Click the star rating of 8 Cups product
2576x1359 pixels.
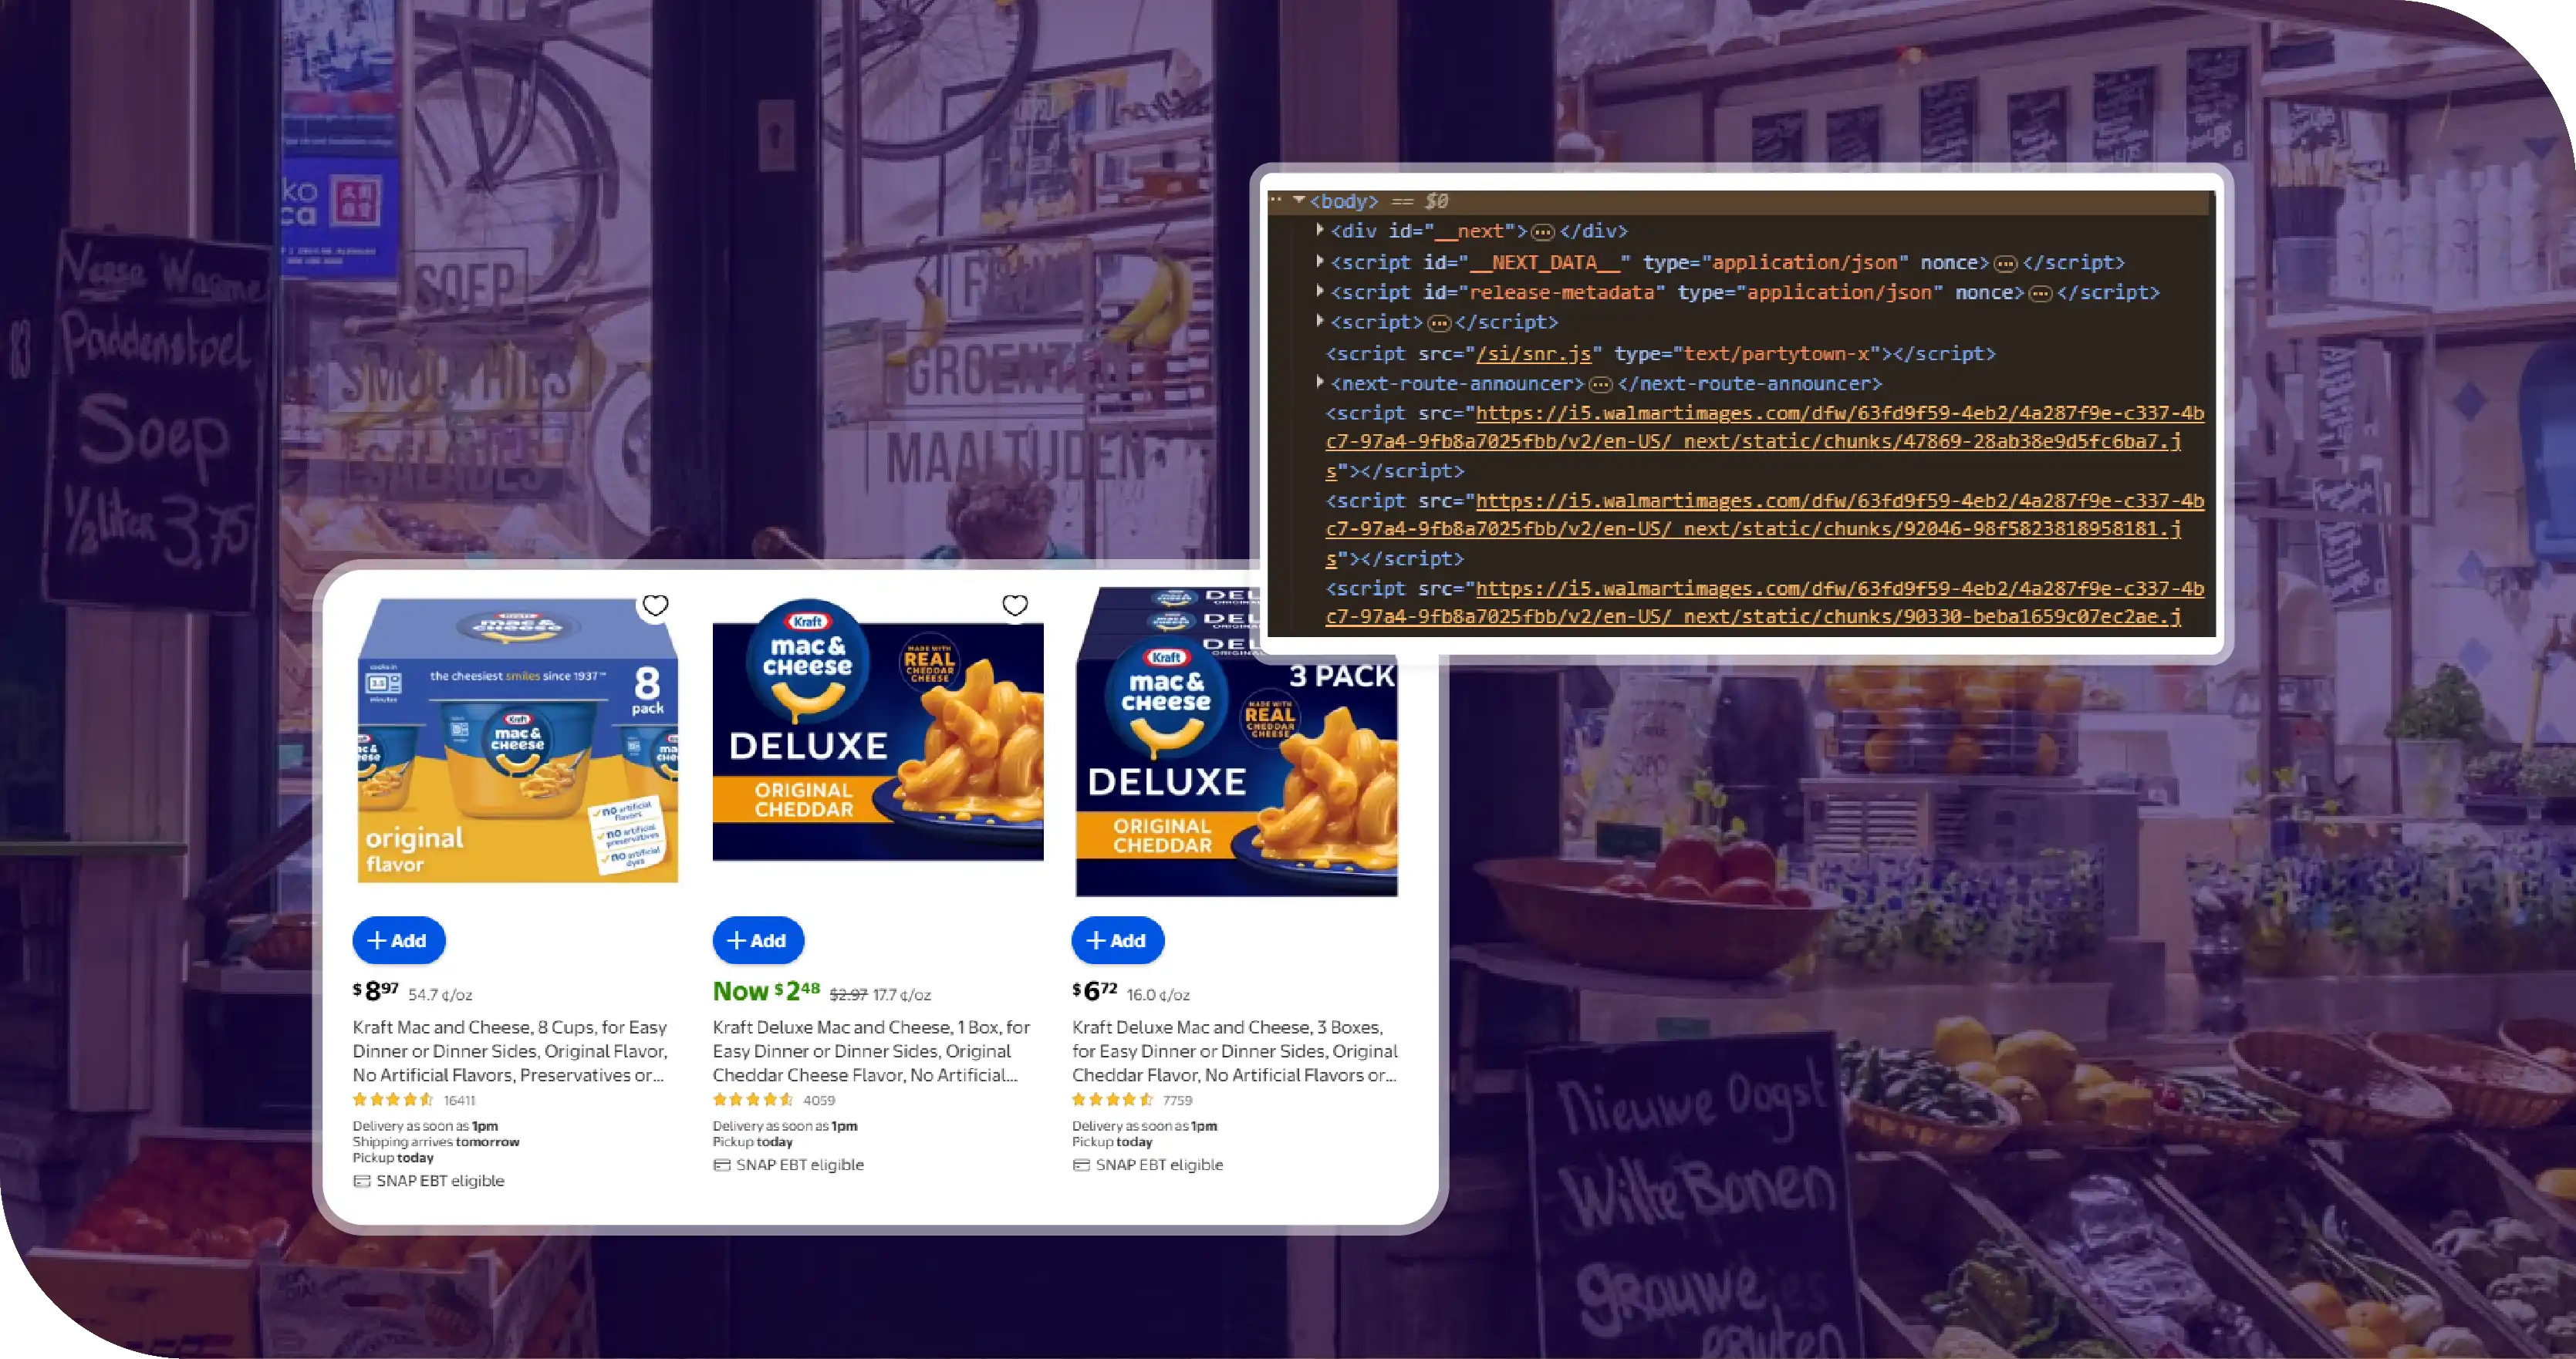(393, 1100)
